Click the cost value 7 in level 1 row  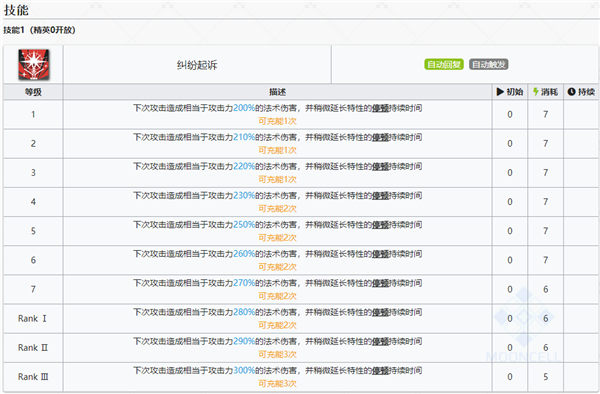point(546,114)
